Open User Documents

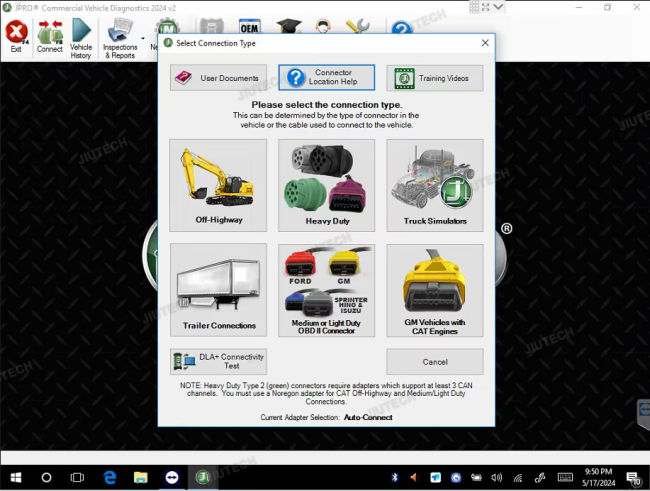click(x=218, y=78)
